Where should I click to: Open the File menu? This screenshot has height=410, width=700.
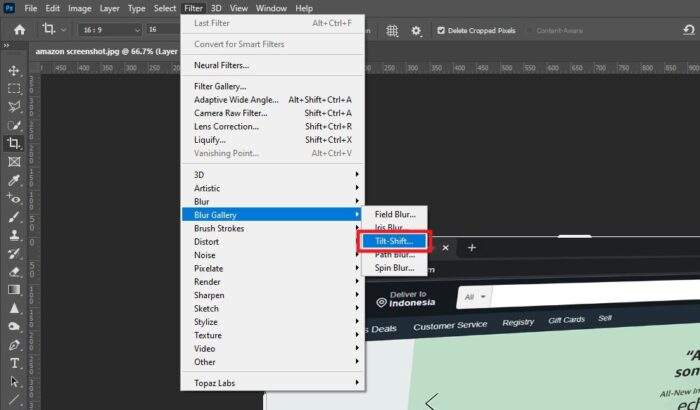pyautogui.click(x=31, y=8)
